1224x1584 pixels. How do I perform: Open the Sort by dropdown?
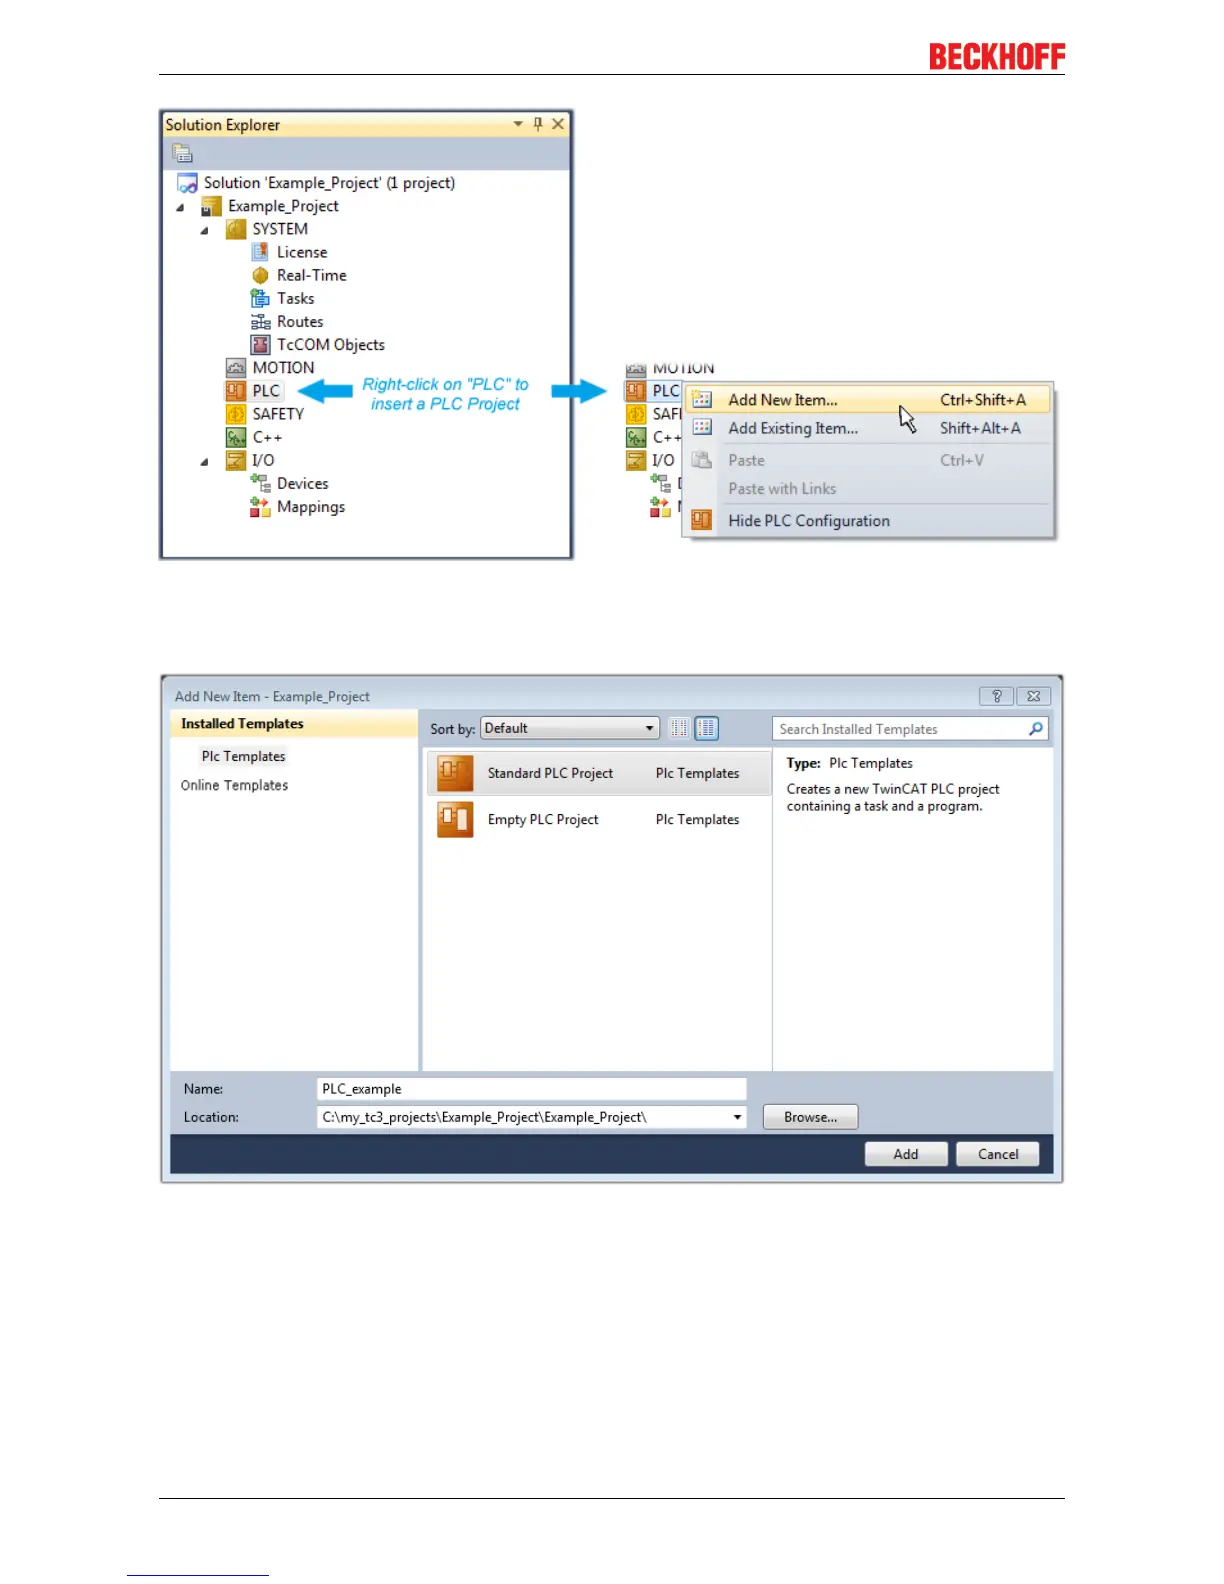pos(570,728)
